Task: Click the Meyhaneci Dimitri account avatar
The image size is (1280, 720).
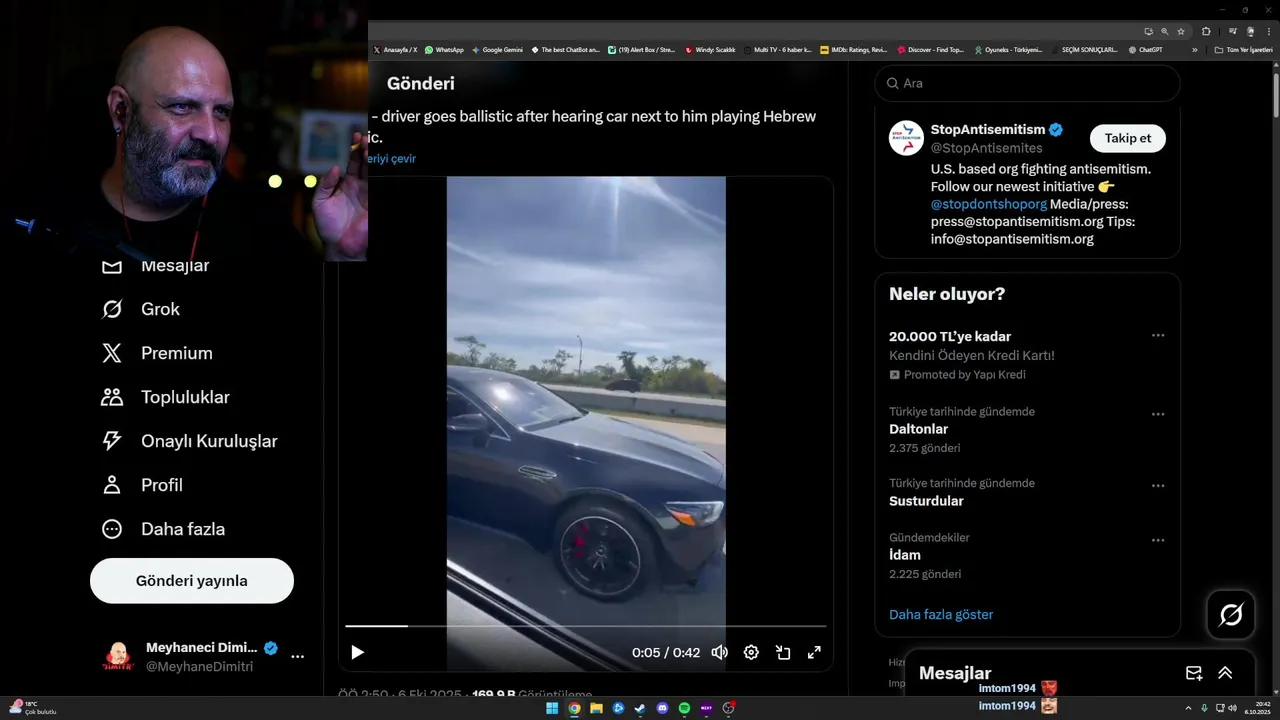Action: click(x=118, y=657)
